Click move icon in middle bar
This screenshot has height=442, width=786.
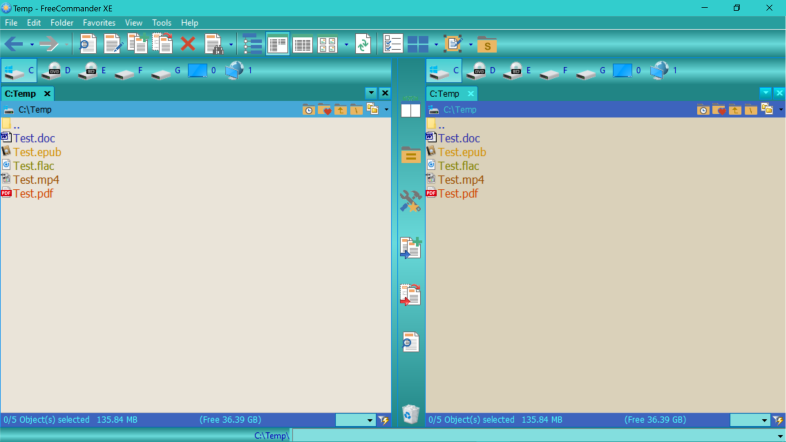pos(411,295)
